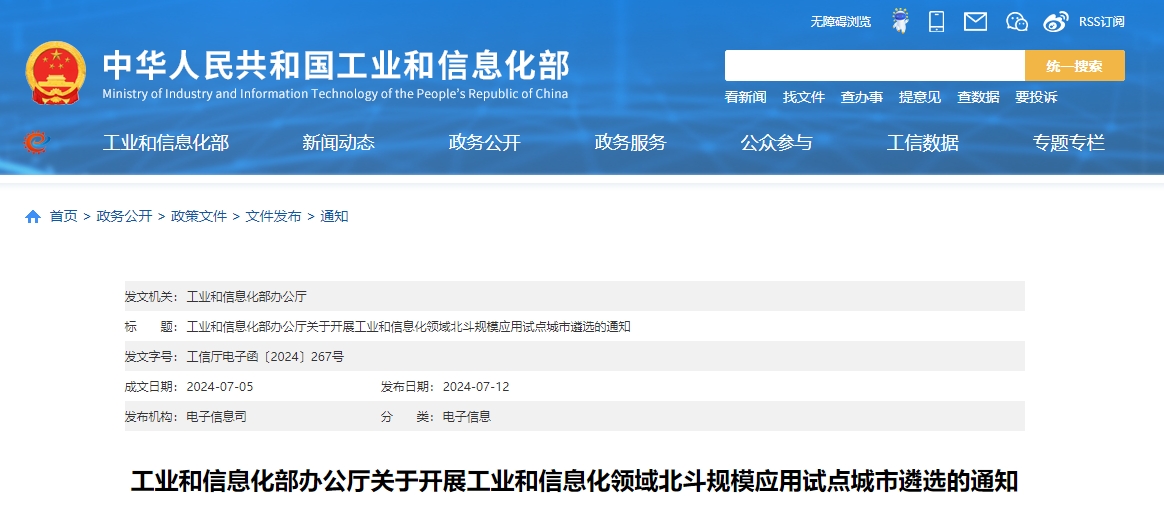Open the Weibo icon

click(1055, 22)
